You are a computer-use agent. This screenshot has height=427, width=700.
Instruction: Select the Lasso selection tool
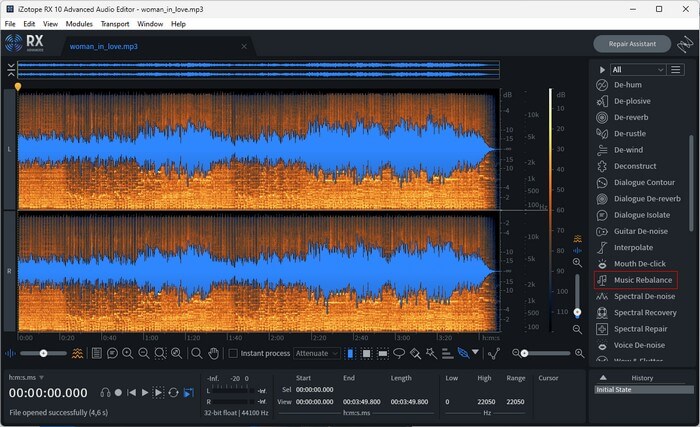point(399,354)
